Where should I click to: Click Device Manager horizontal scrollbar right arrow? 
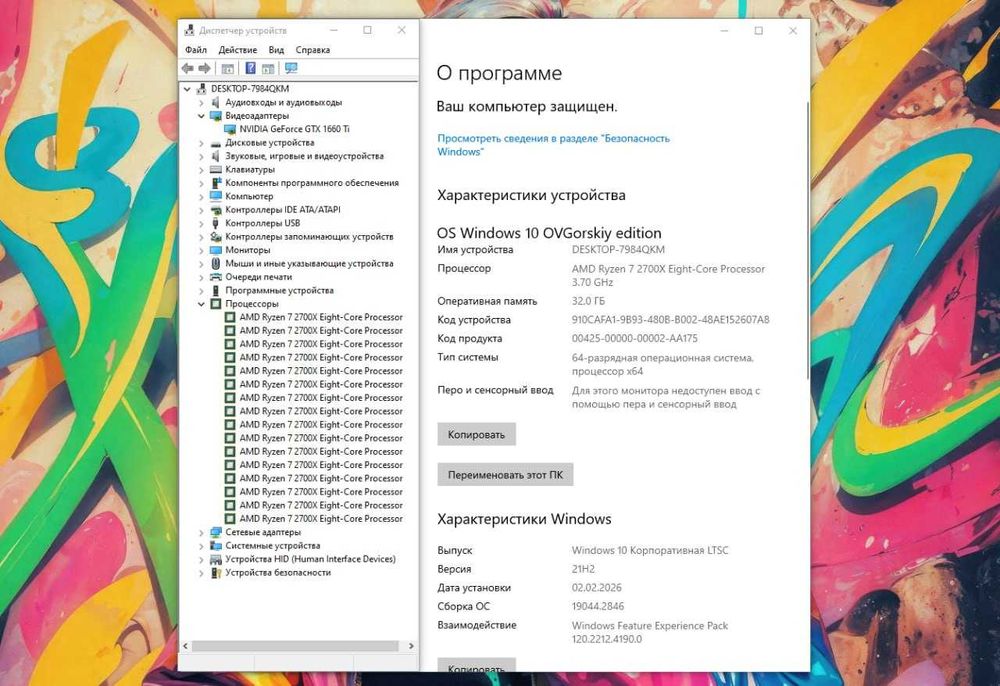tap(411, 646)
